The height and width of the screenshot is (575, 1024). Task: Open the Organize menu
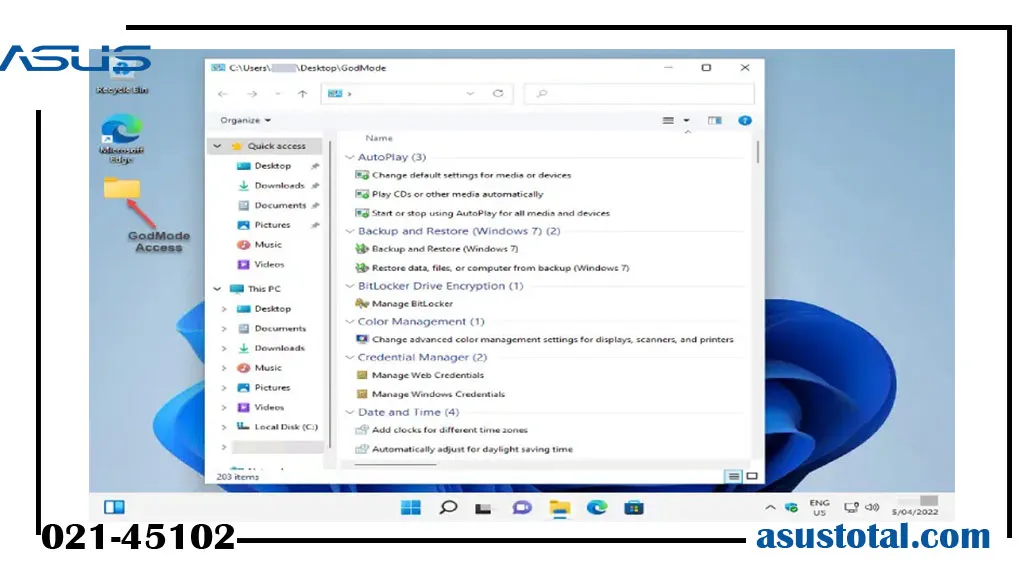click(246, 120)
